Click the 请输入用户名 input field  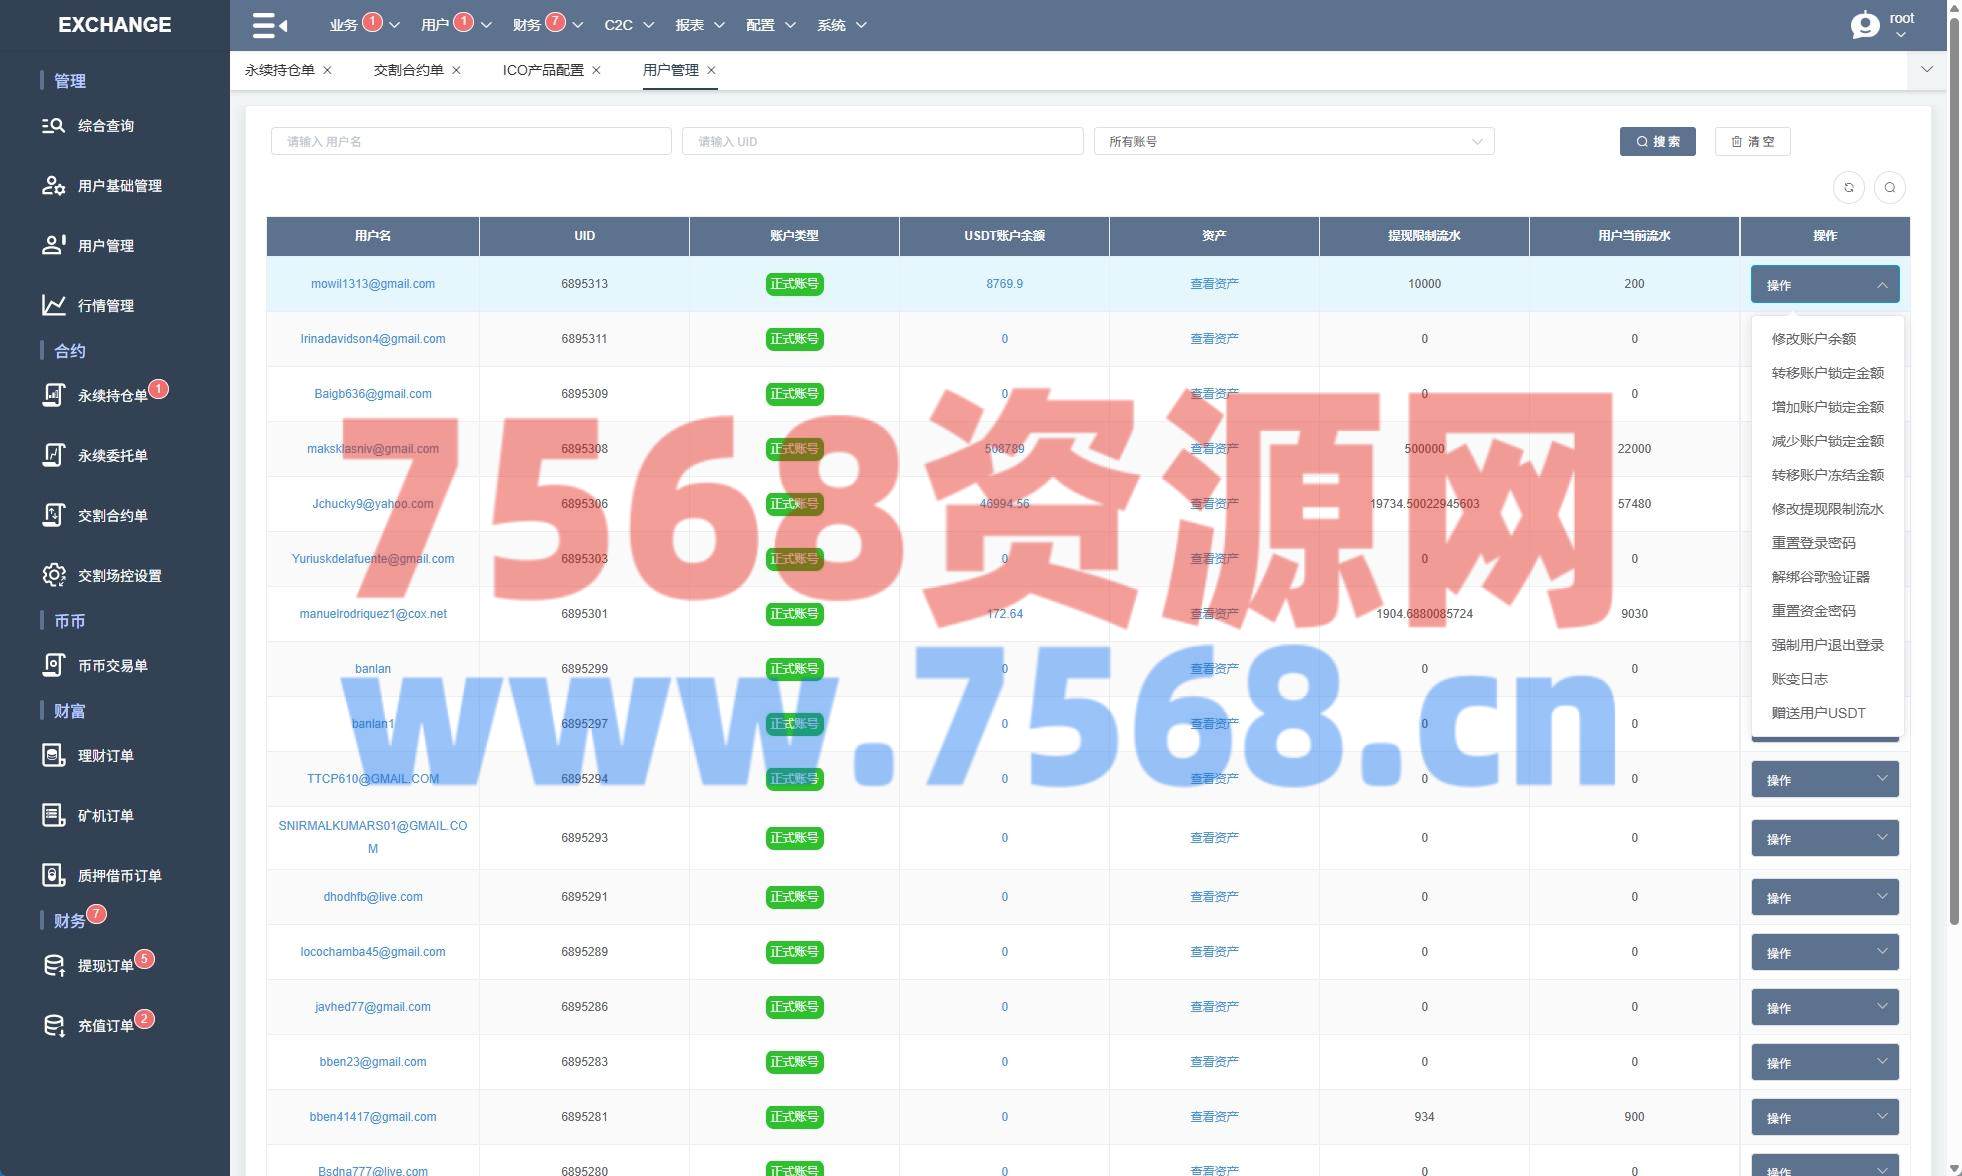pos(470,141)
